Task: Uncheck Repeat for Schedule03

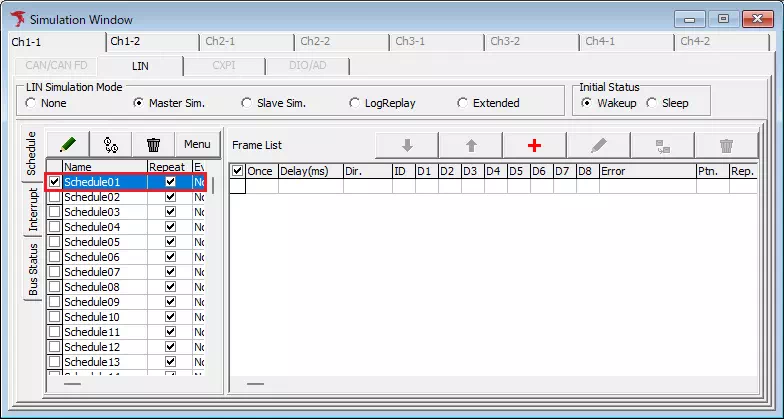Action: pyautogui.click(x=170, y=212)
